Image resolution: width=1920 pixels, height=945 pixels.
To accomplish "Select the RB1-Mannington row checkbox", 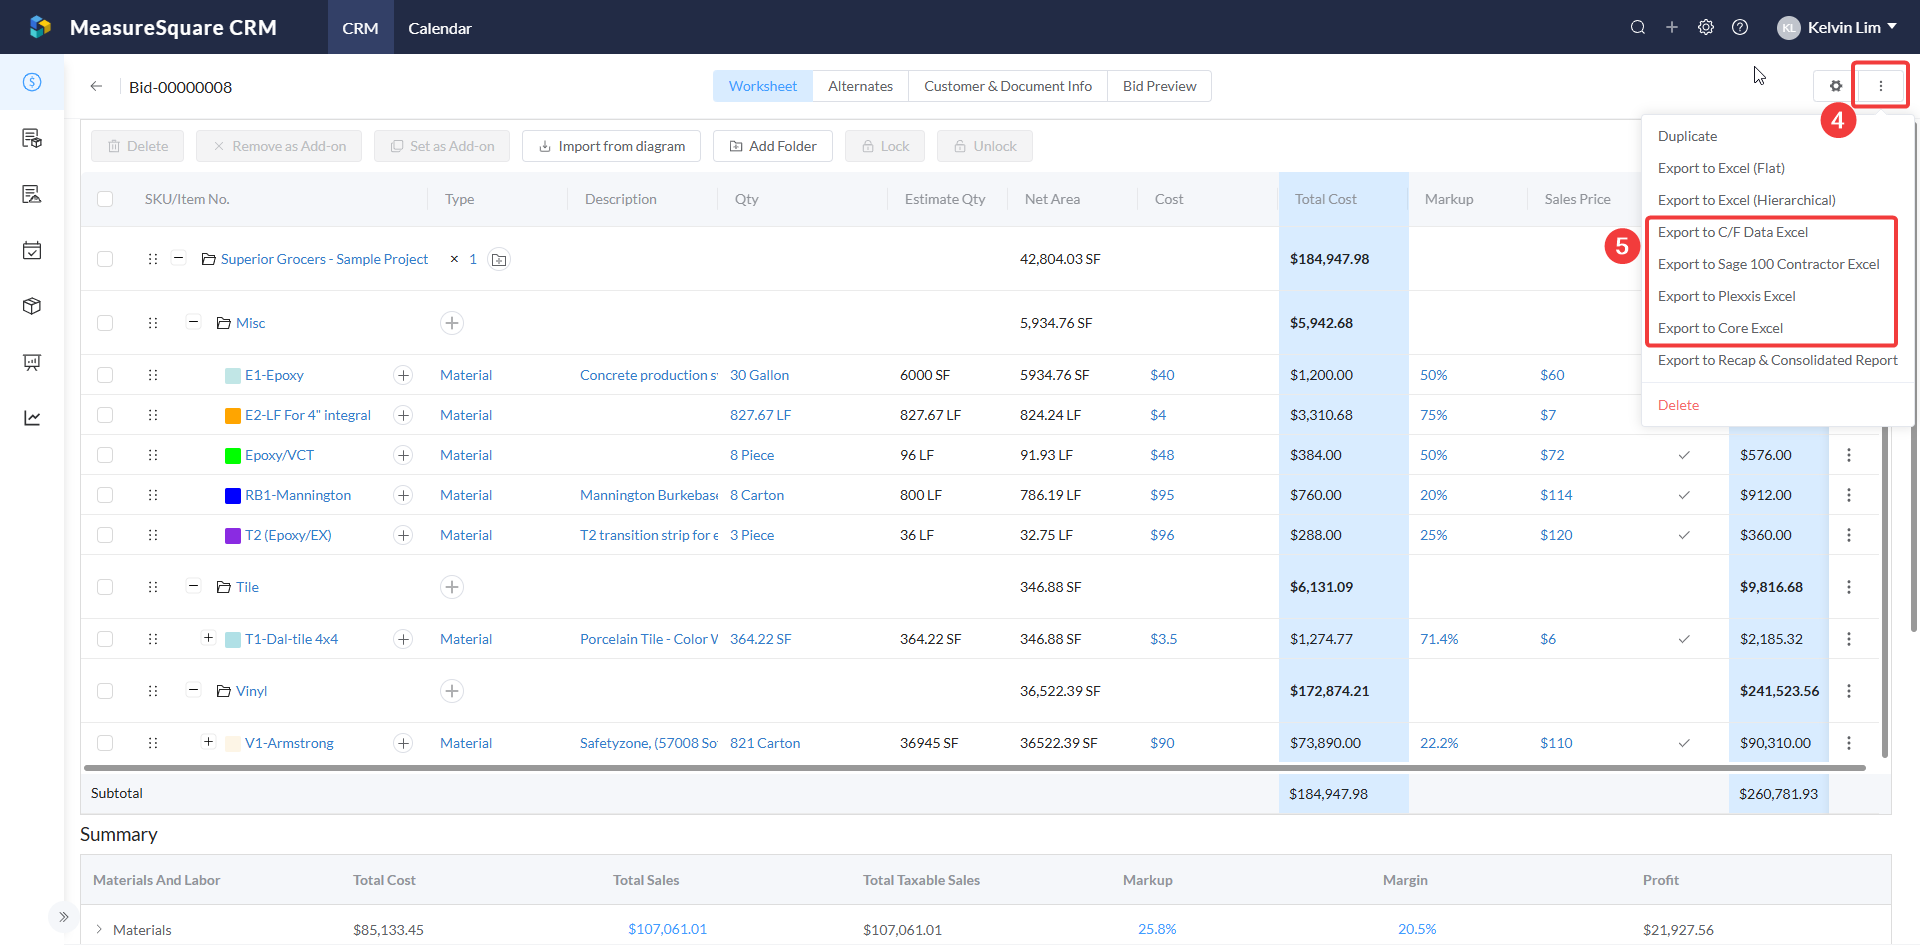I will point(105,495).
